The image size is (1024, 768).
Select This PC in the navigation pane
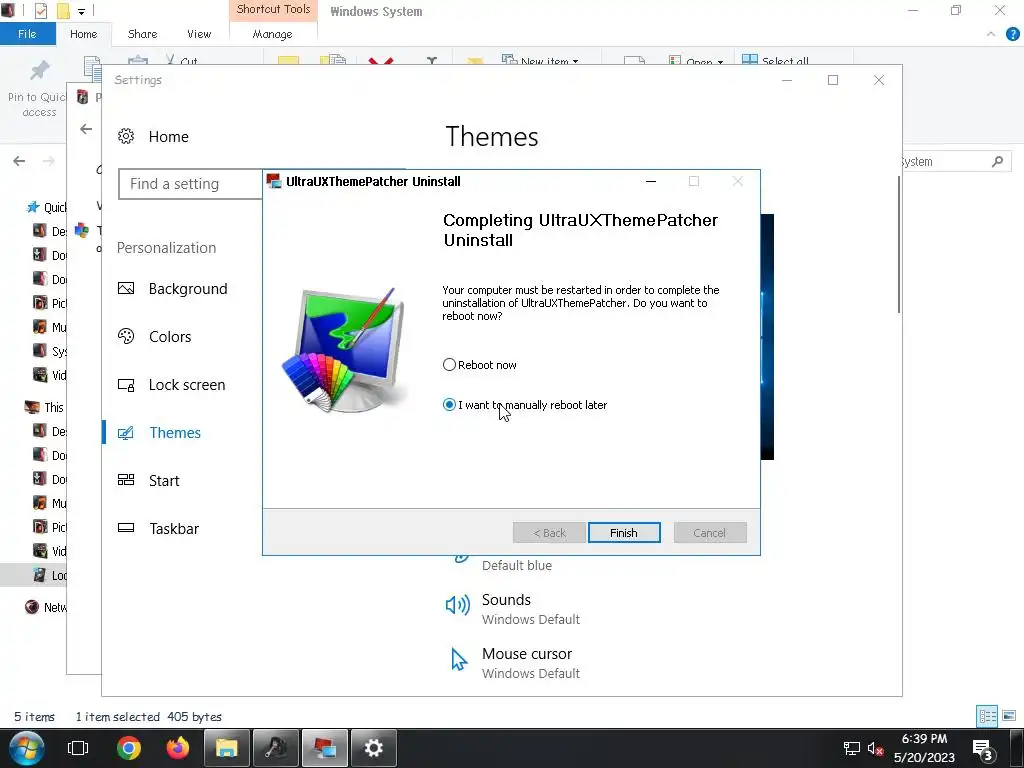click(x=44, y=407)
